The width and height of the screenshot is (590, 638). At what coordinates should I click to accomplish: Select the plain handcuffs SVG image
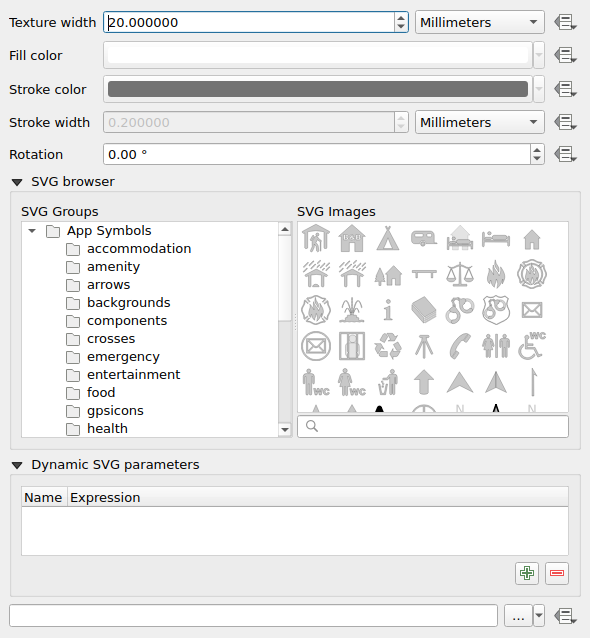(460, 310)
